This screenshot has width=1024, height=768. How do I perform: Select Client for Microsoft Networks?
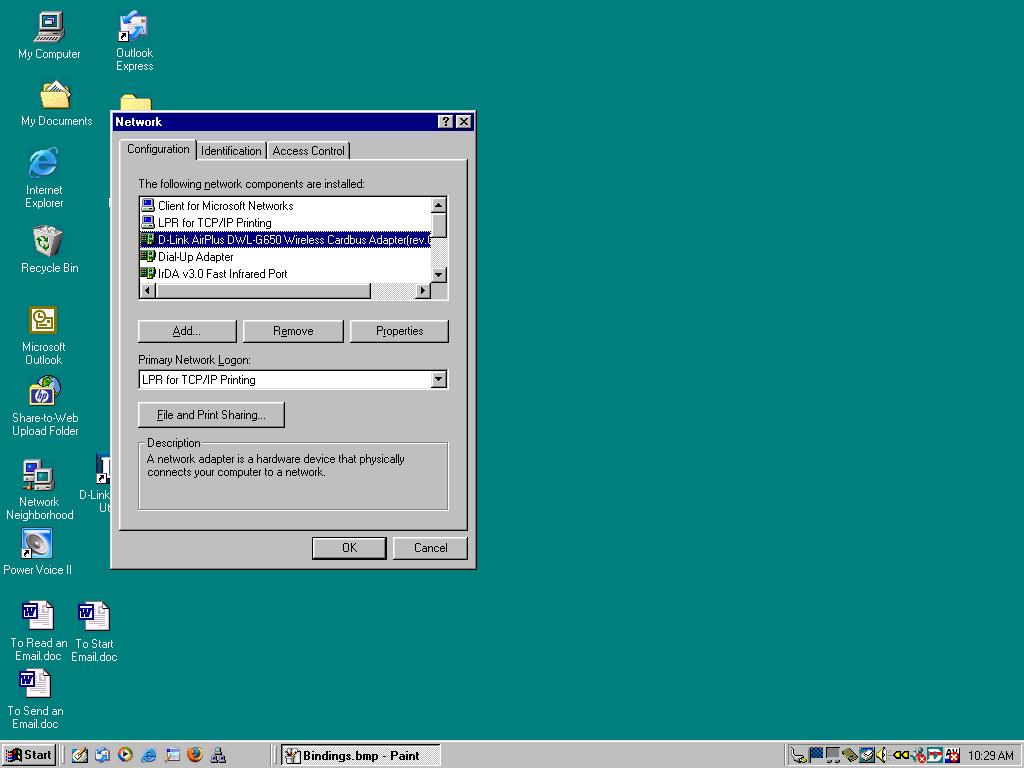(x=285, y=206)
